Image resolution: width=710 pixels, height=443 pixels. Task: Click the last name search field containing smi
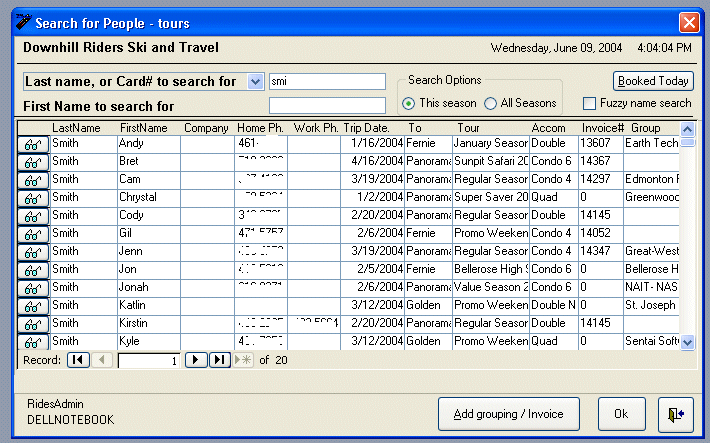point(327,82)
